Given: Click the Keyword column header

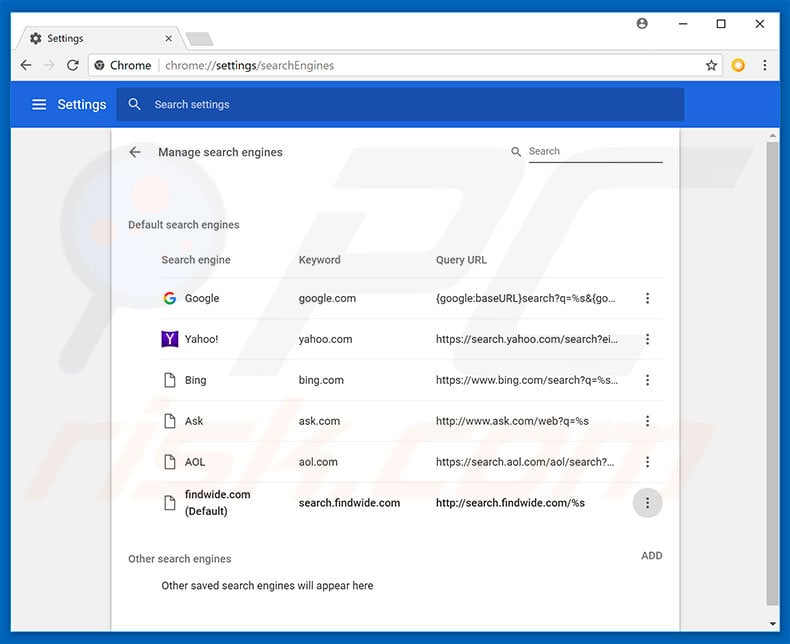Looking at the screenshot, I should pyautogui.click(x=319, y=260).
